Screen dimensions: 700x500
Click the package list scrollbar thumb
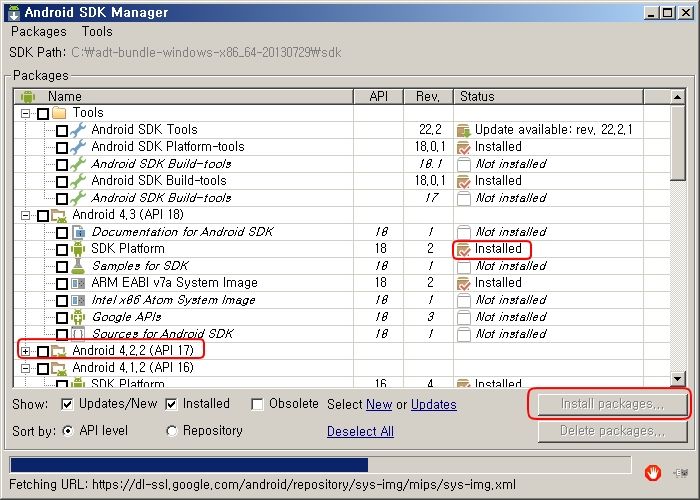point(677,143)
